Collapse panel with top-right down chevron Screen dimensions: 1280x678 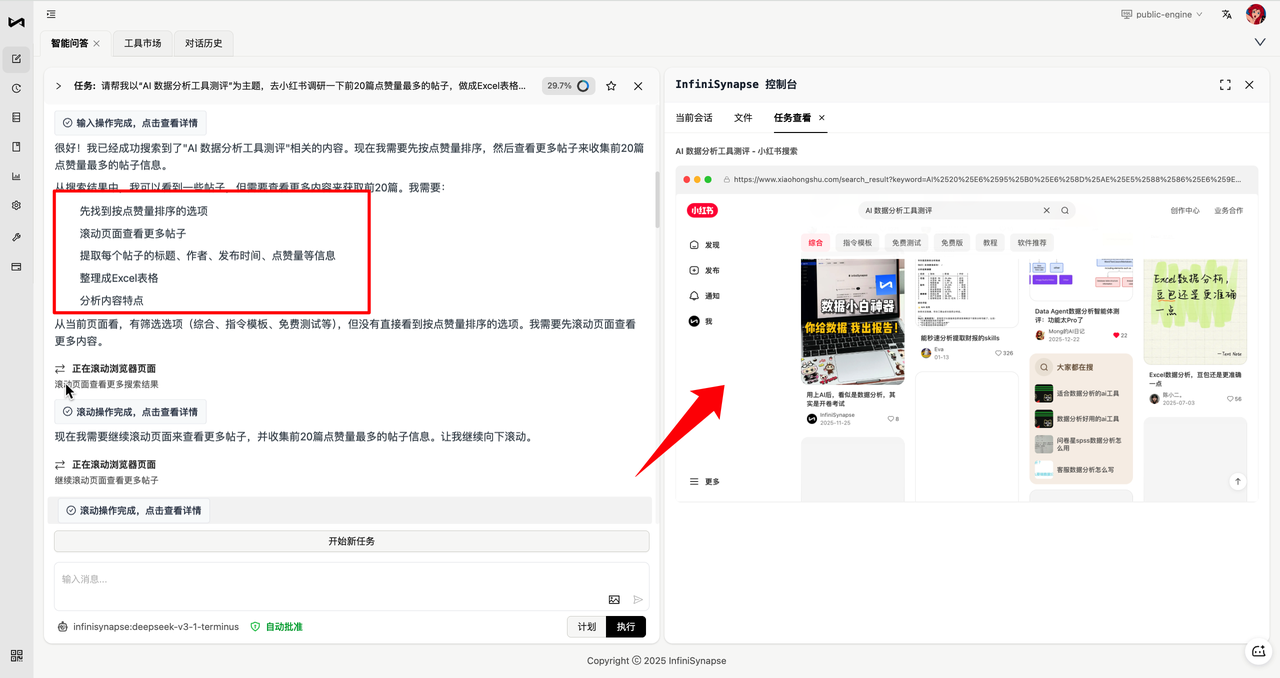1259,42
